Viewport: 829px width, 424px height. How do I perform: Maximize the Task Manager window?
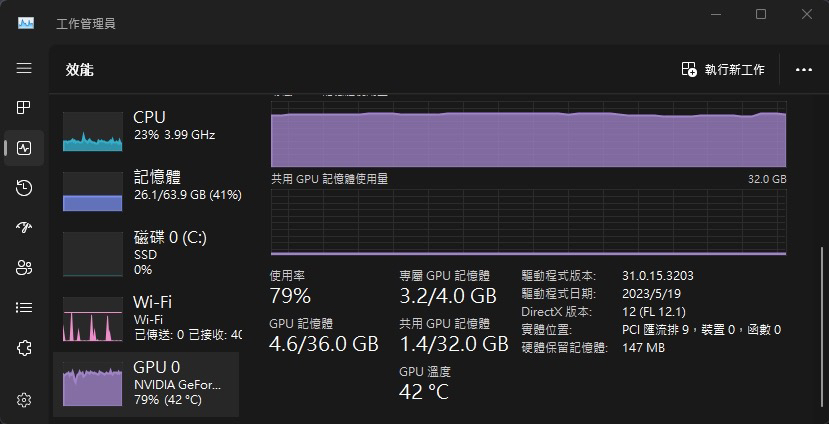pyautogui.click(x=761, y=14)
